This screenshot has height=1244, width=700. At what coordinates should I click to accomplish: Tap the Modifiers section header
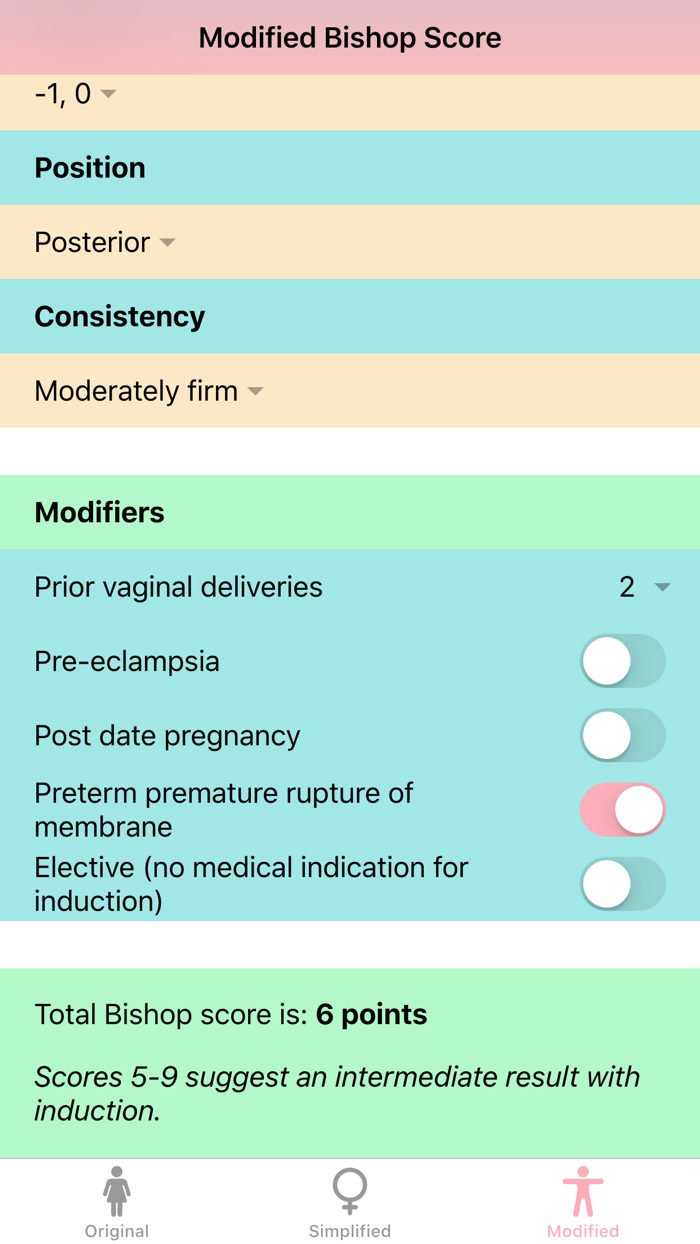coord(100,512)
